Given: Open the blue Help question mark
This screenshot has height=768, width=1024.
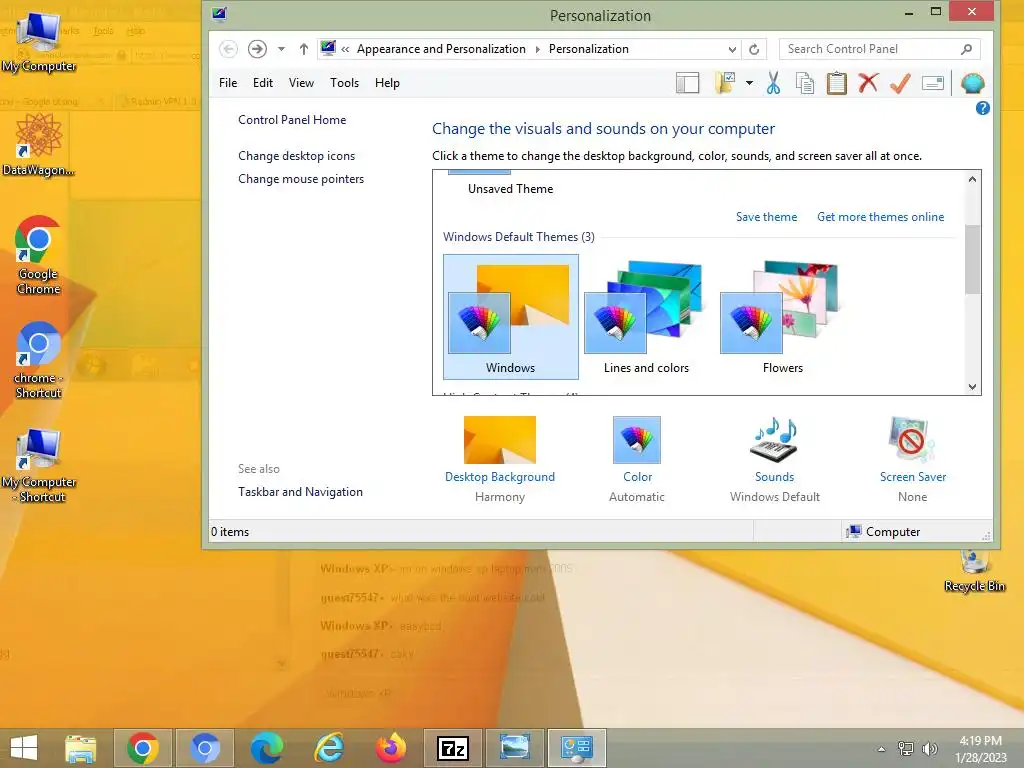Looking at the screenshot, I should pos(982,108).
